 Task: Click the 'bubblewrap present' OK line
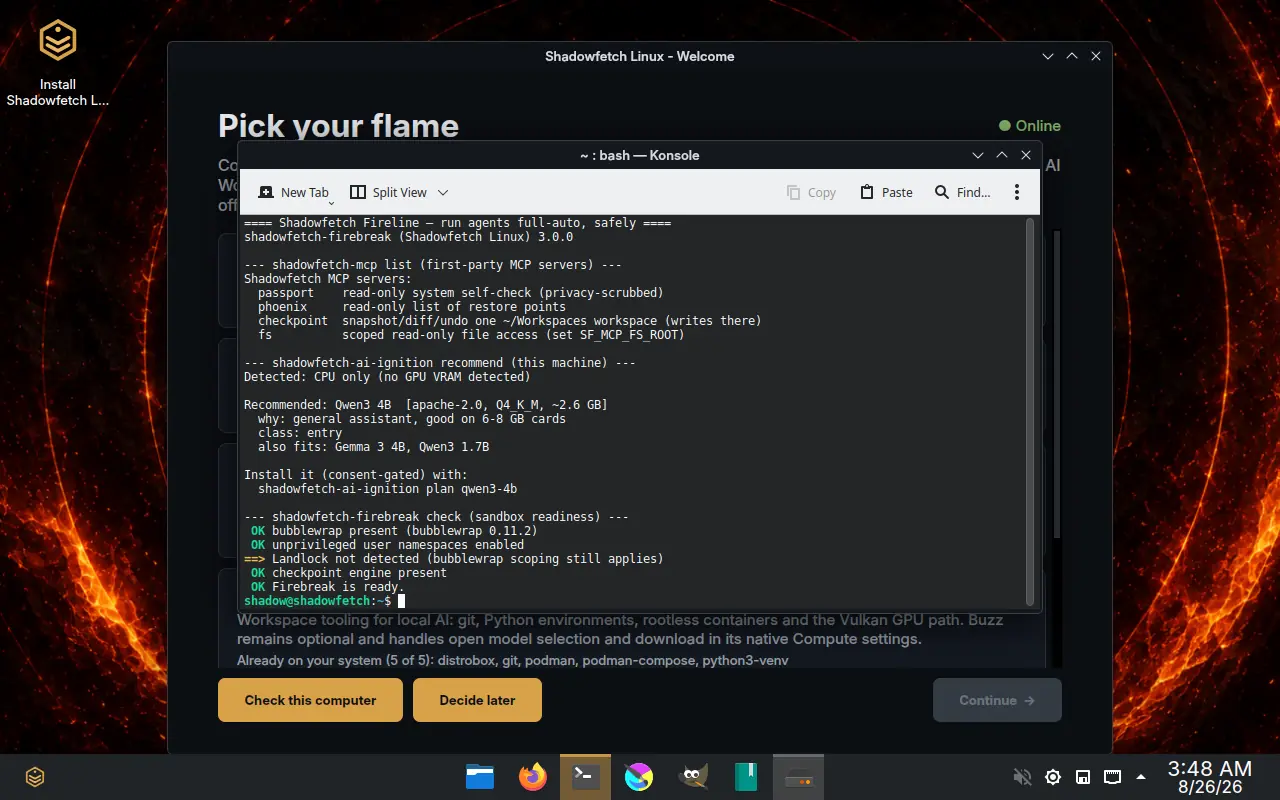(394, 531)
